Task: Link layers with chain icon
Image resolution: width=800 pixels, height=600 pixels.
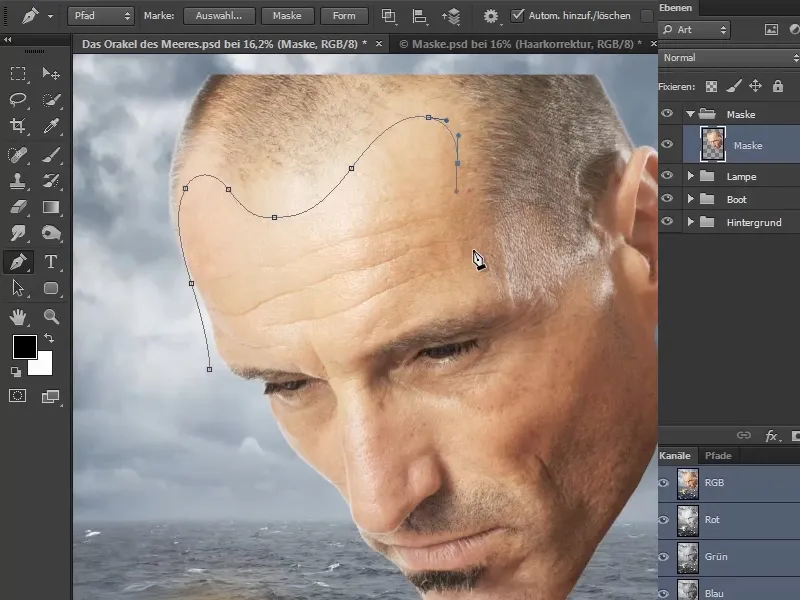Action: [x=744, y=435]
